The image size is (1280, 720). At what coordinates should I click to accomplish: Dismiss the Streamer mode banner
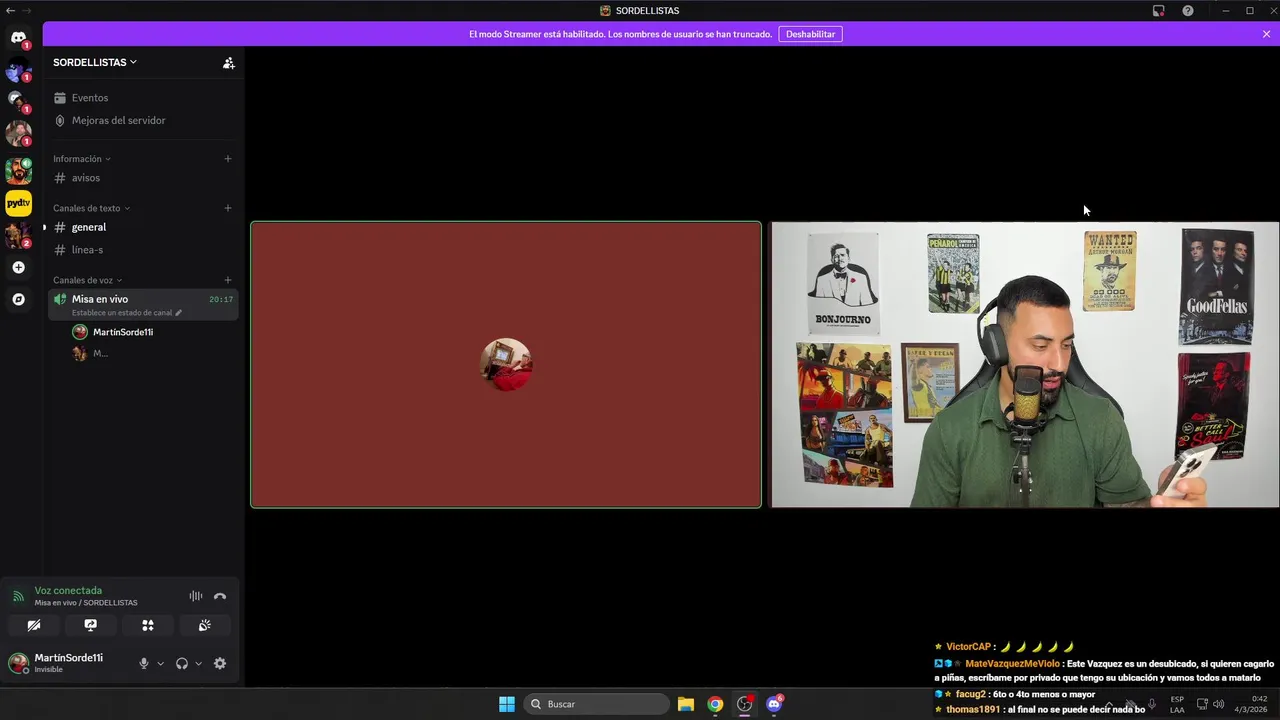tap(1266, 34)
